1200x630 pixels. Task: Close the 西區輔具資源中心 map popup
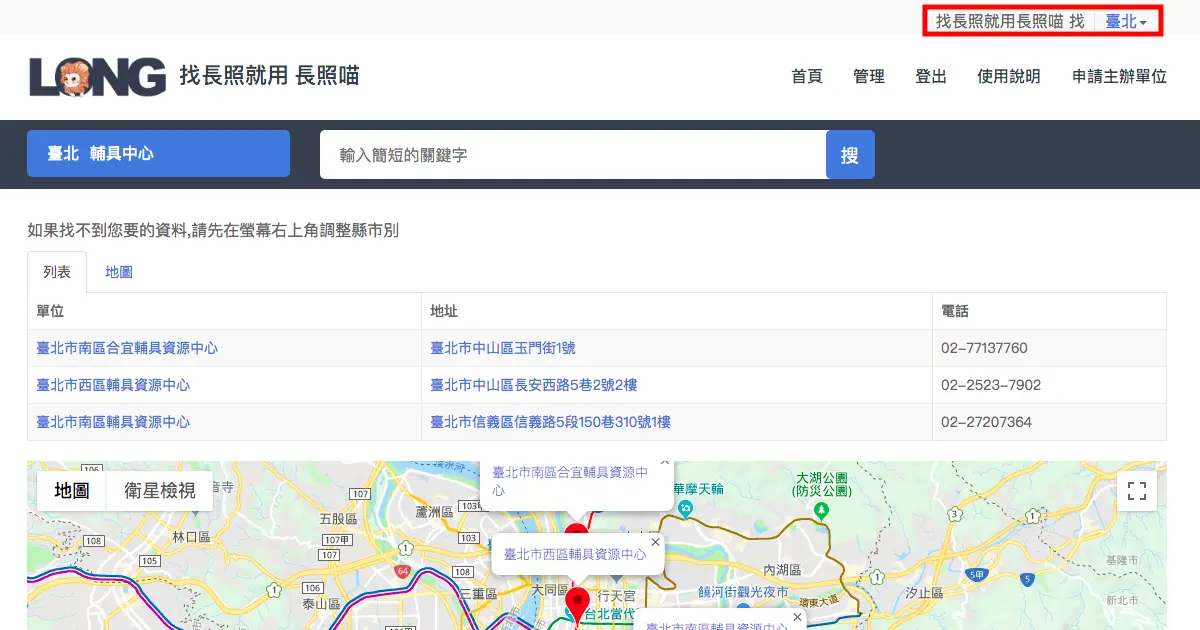click(x=655, y=542)
